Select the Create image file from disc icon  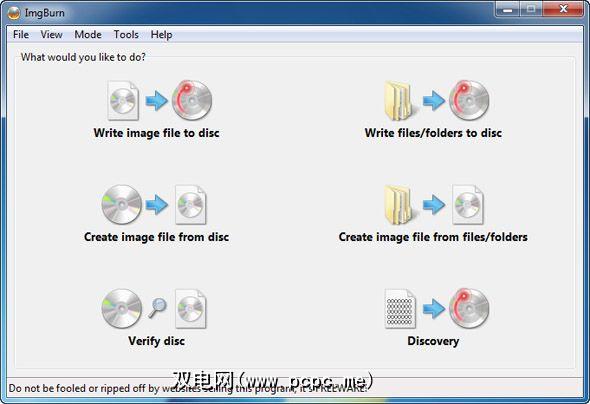click(x=154, y=205)
